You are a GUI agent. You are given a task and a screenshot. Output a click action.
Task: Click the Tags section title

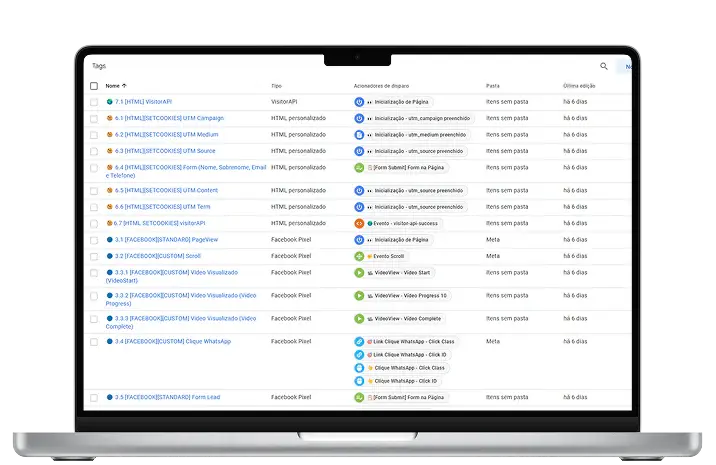click(99, 66)
